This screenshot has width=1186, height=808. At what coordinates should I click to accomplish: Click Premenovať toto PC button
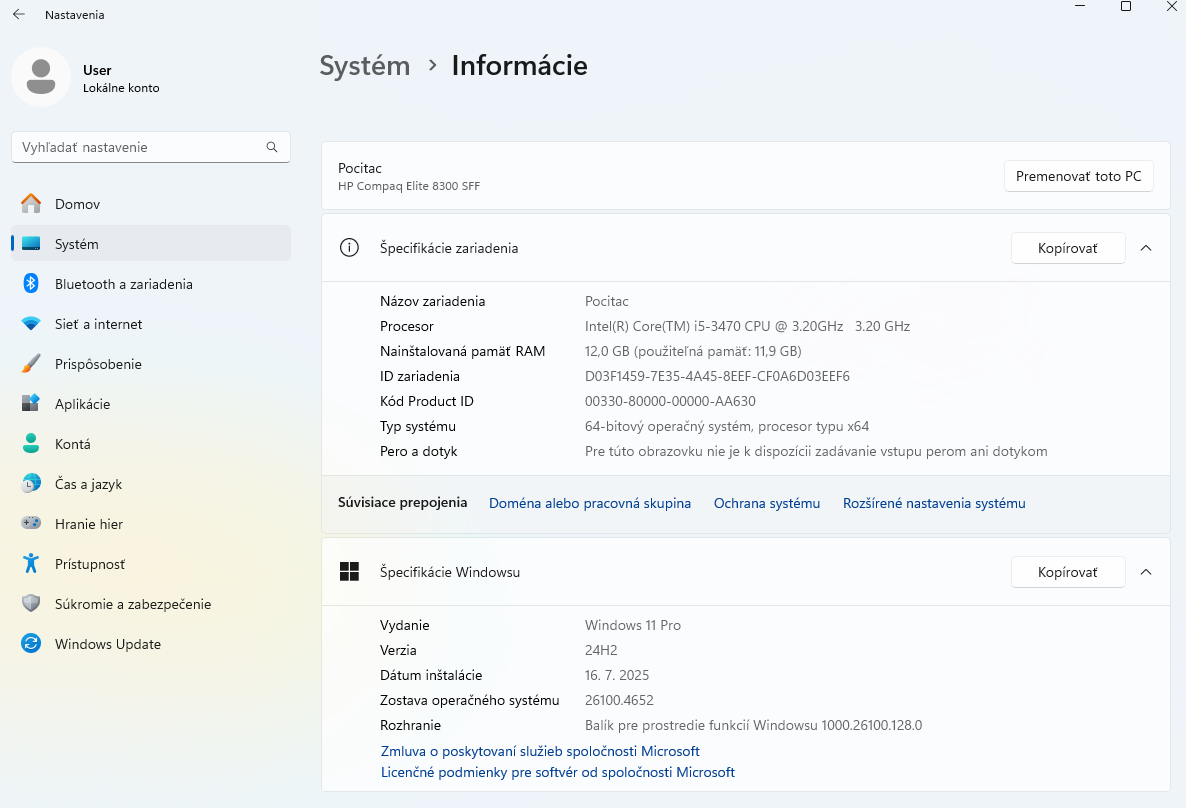pos(1078,176)
